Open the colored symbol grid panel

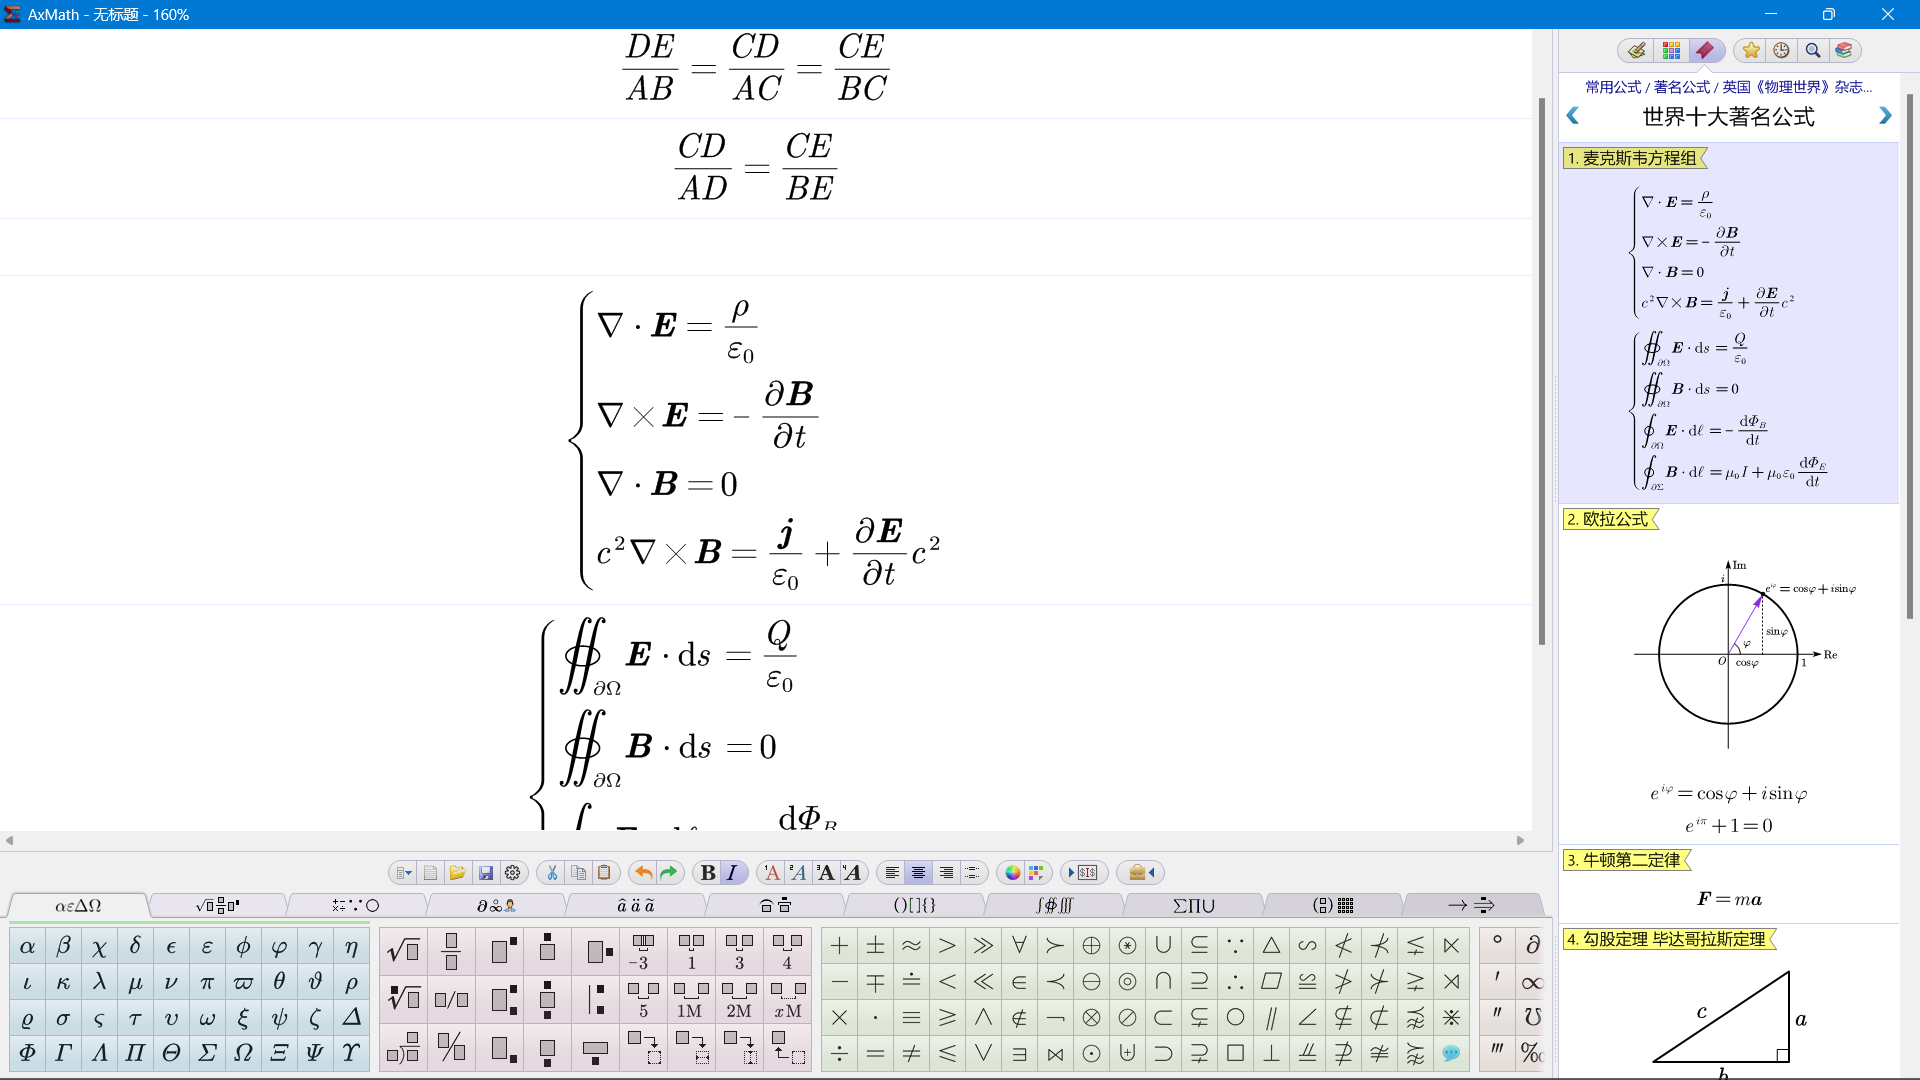pos(1671,50)
